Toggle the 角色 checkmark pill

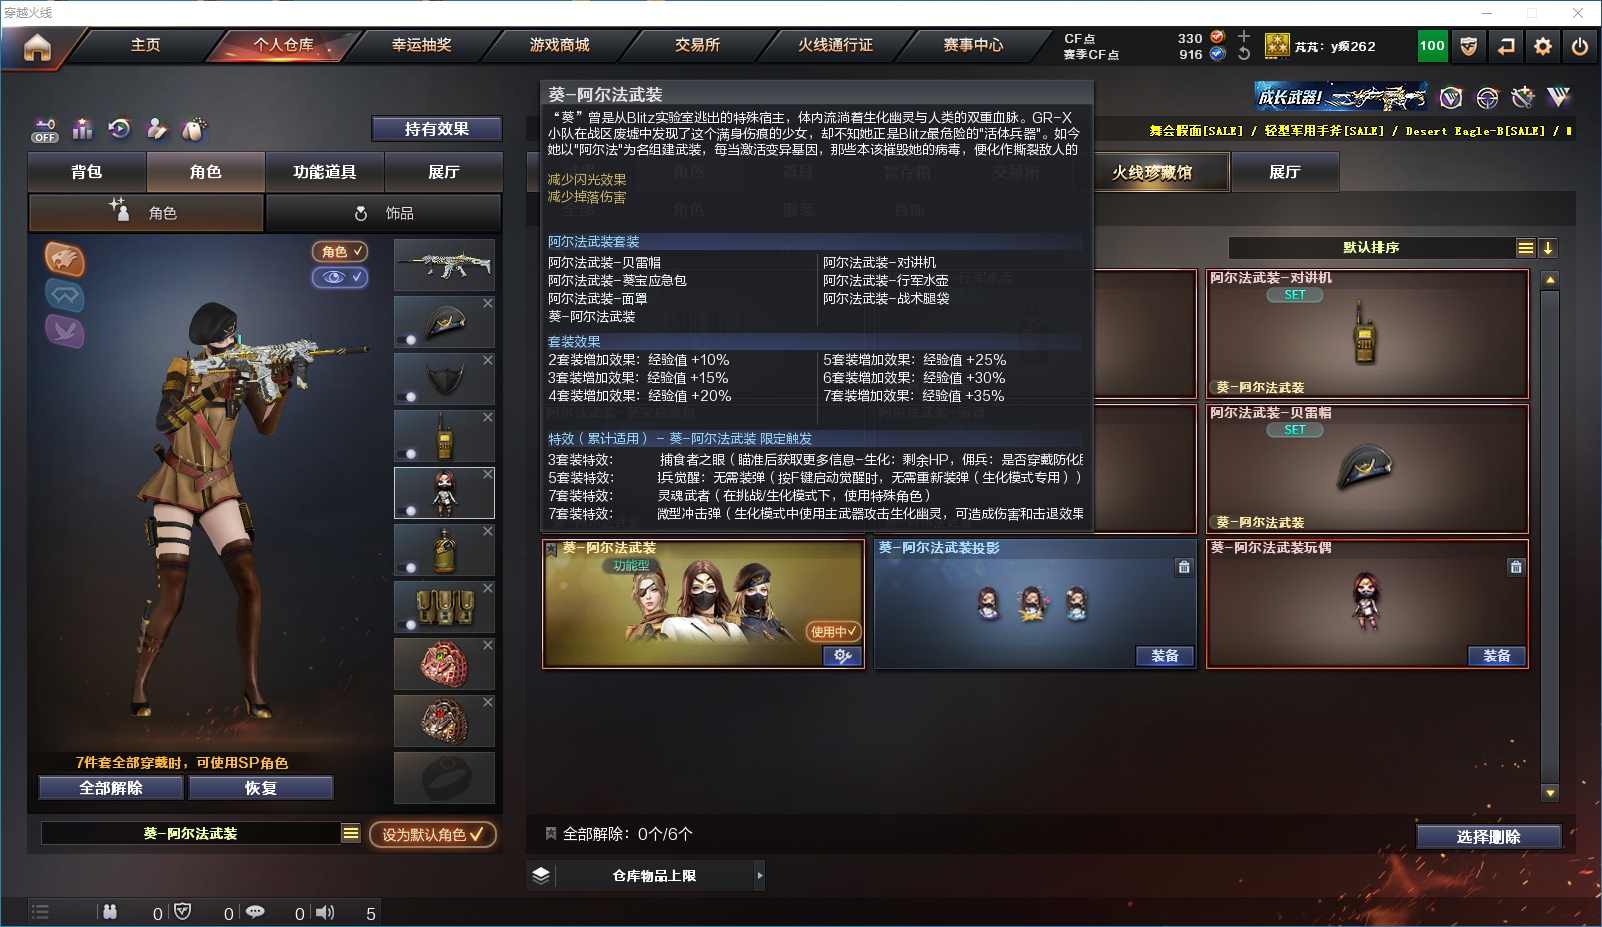point(341,252)
